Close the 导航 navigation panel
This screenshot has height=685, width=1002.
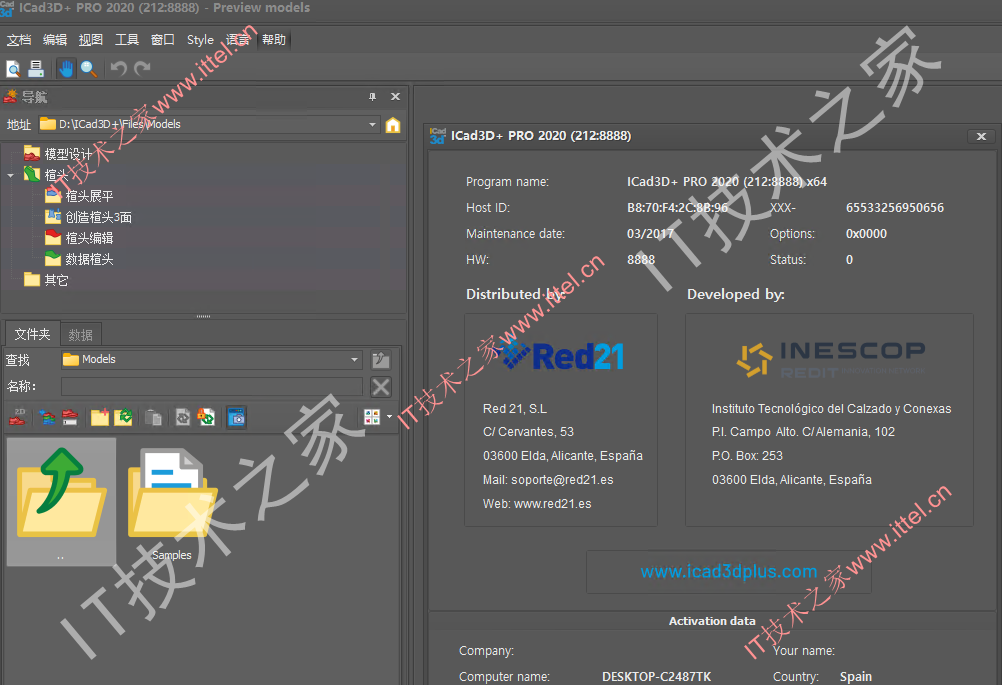point(396,96)
